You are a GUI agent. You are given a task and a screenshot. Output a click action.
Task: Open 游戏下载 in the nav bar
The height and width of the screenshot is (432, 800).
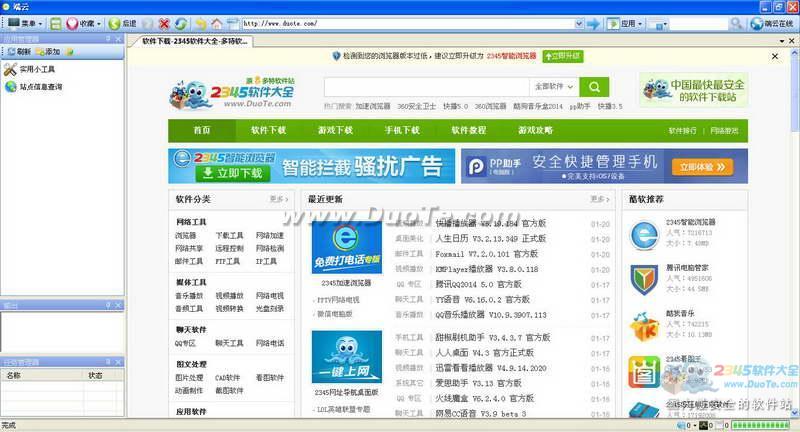coord(335,131)
